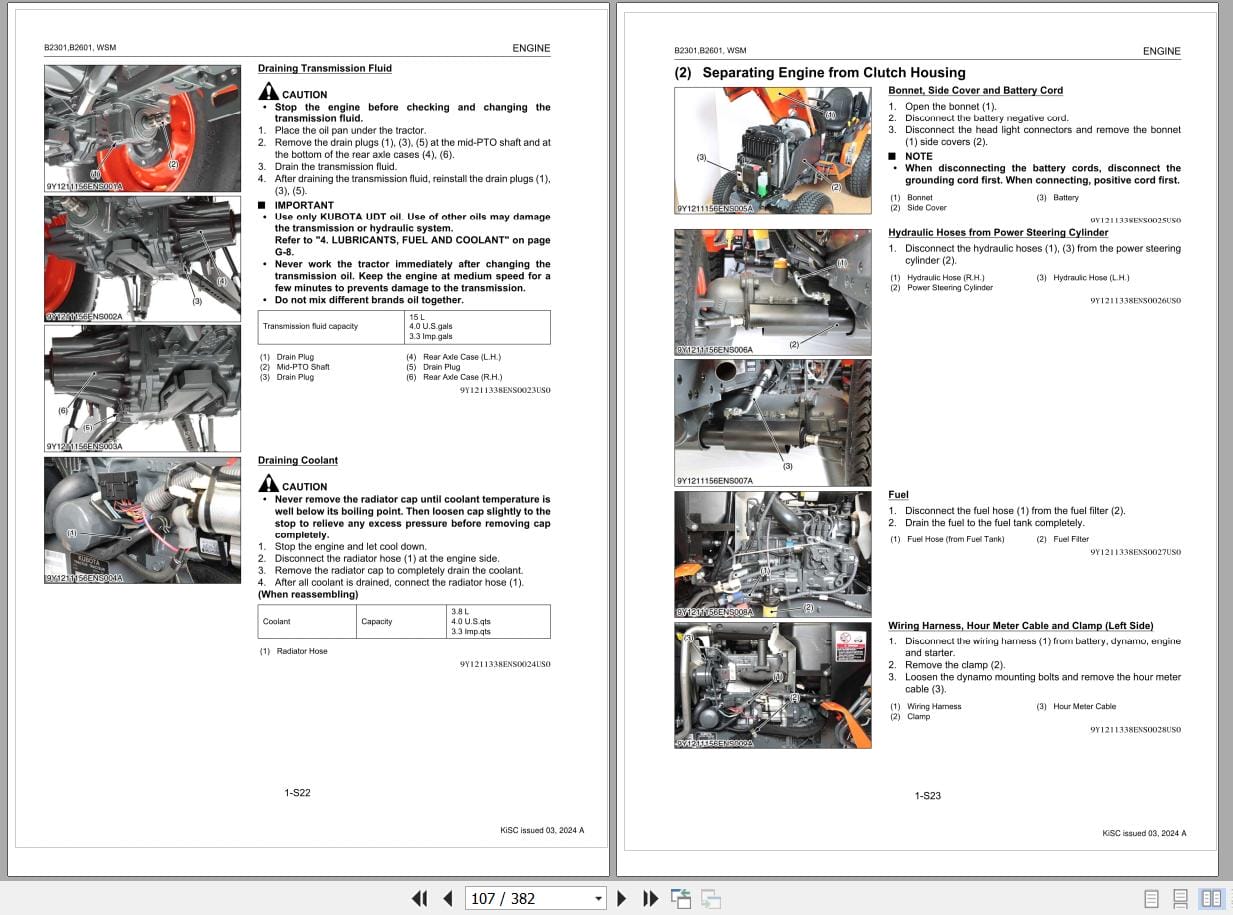Click the grayed-out split window icon
Viewport: 1233px width, 915px height.
[x=710, y=898]
